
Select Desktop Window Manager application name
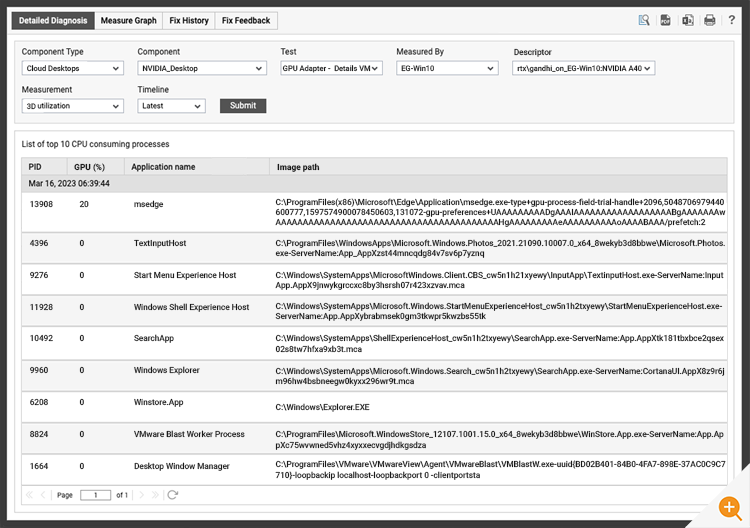182,466
